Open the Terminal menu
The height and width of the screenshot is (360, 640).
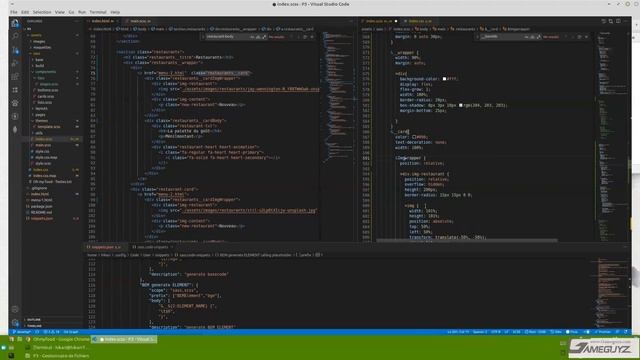98,12
